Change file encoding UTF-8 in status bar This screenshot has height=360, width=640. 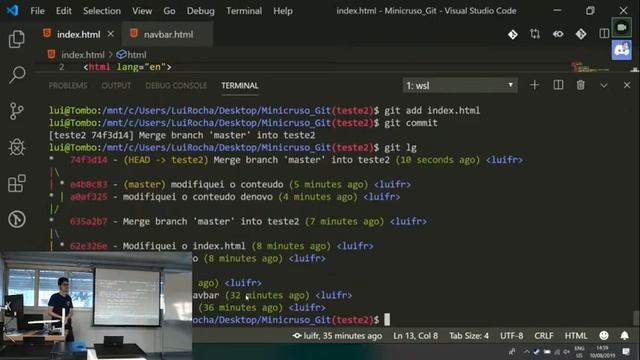point(511,336)
